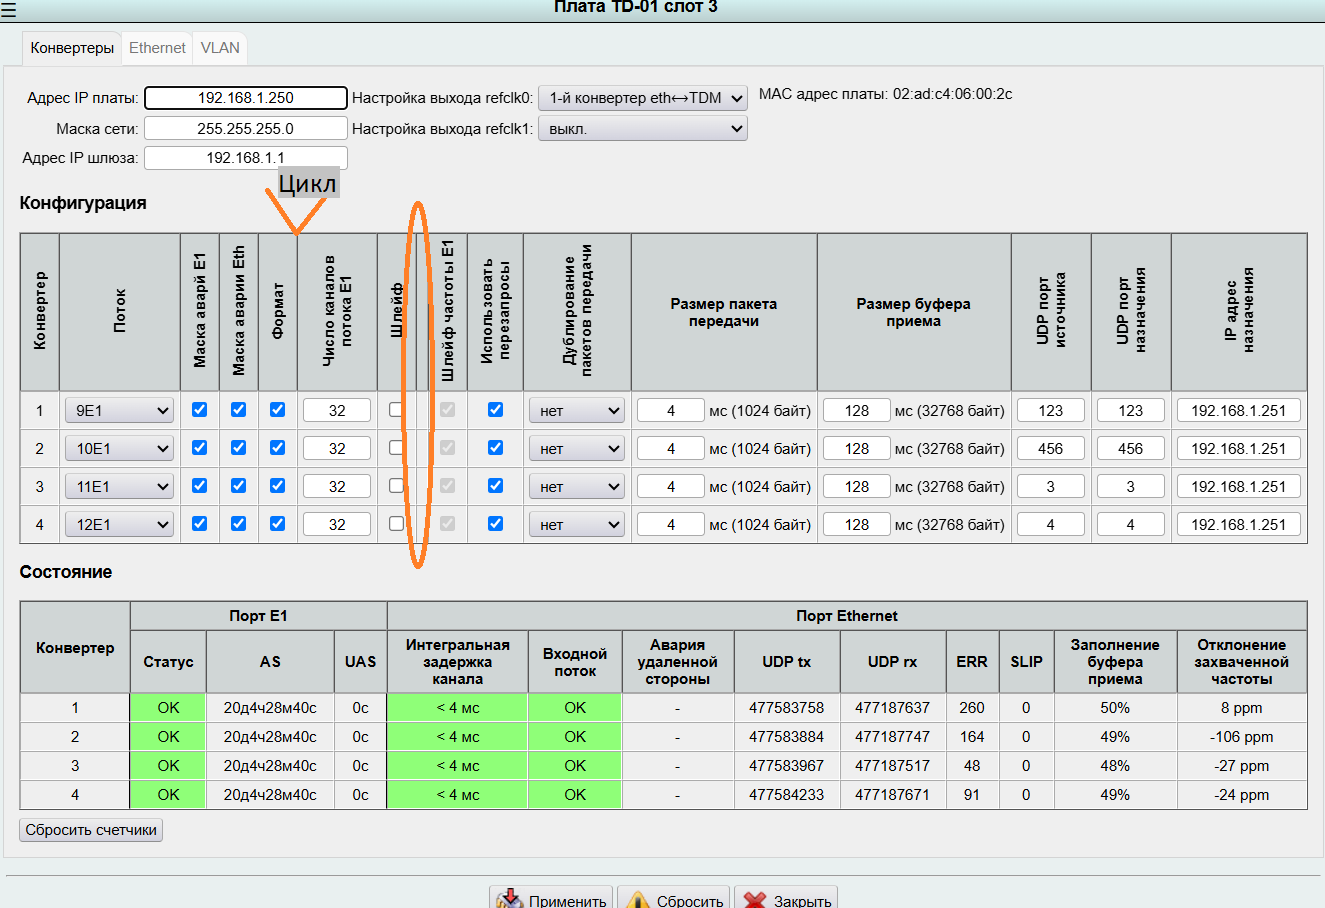Screen dimensions: 1325x908
Task: Expand packet duplication dropdown for converter 4
Action: [x=577, y=525]
